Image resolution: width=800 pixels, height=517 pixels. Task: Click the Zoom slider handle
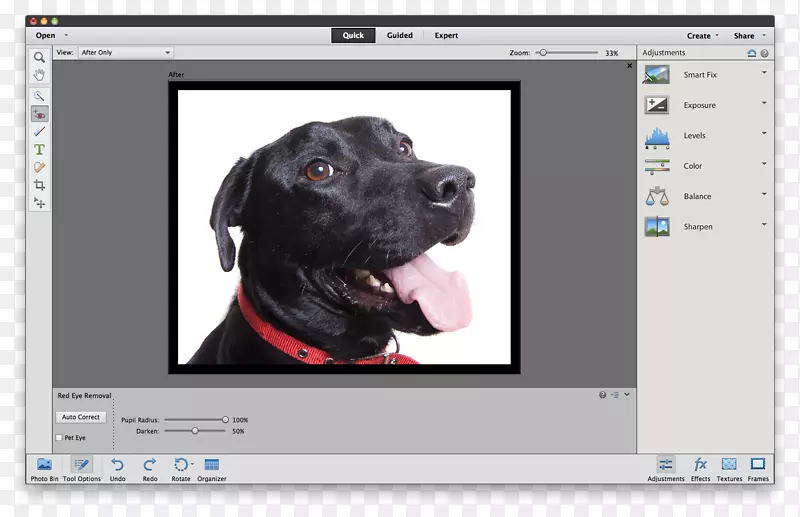pos(543,53)
